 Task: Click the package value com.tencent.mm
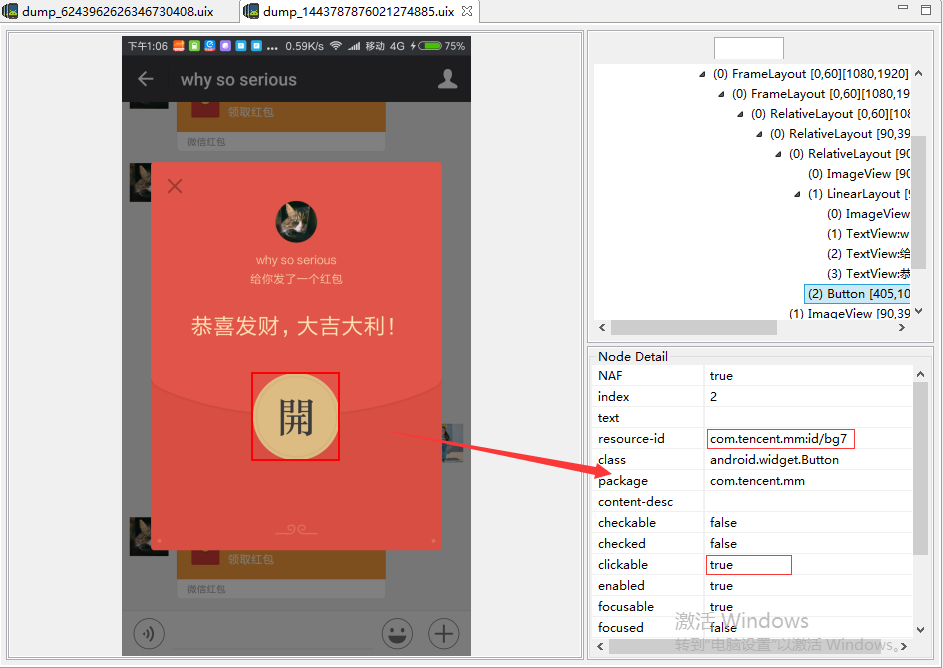coord(757,481)
